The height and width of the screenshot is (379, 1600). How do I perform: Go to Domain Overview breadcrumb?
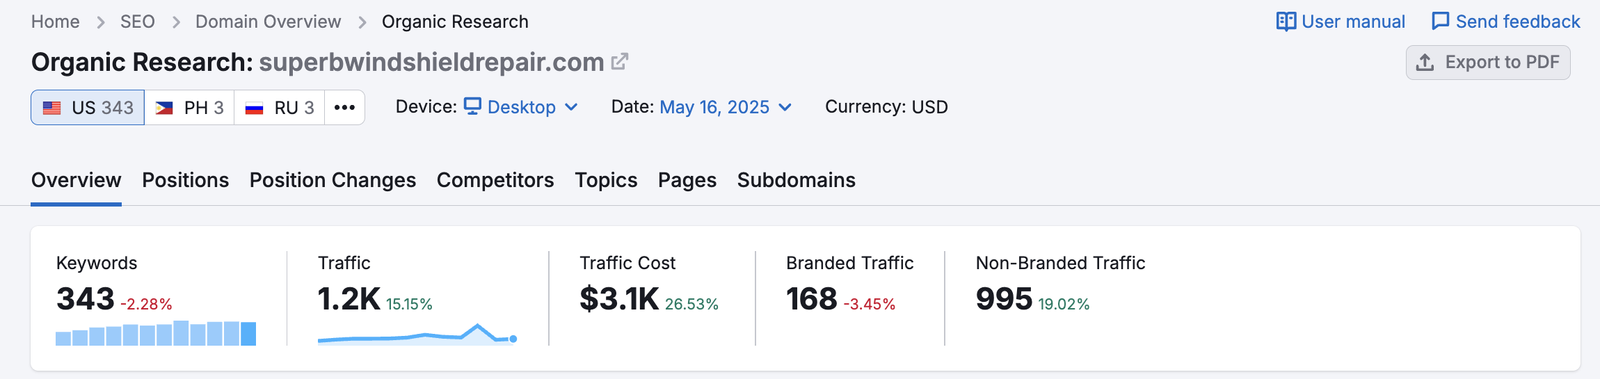268,22
